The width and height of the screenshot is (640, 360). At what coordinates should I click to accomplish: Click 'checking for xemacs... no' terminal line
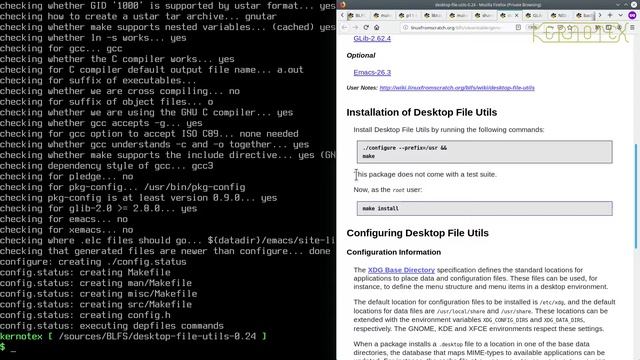coord(67,230)
